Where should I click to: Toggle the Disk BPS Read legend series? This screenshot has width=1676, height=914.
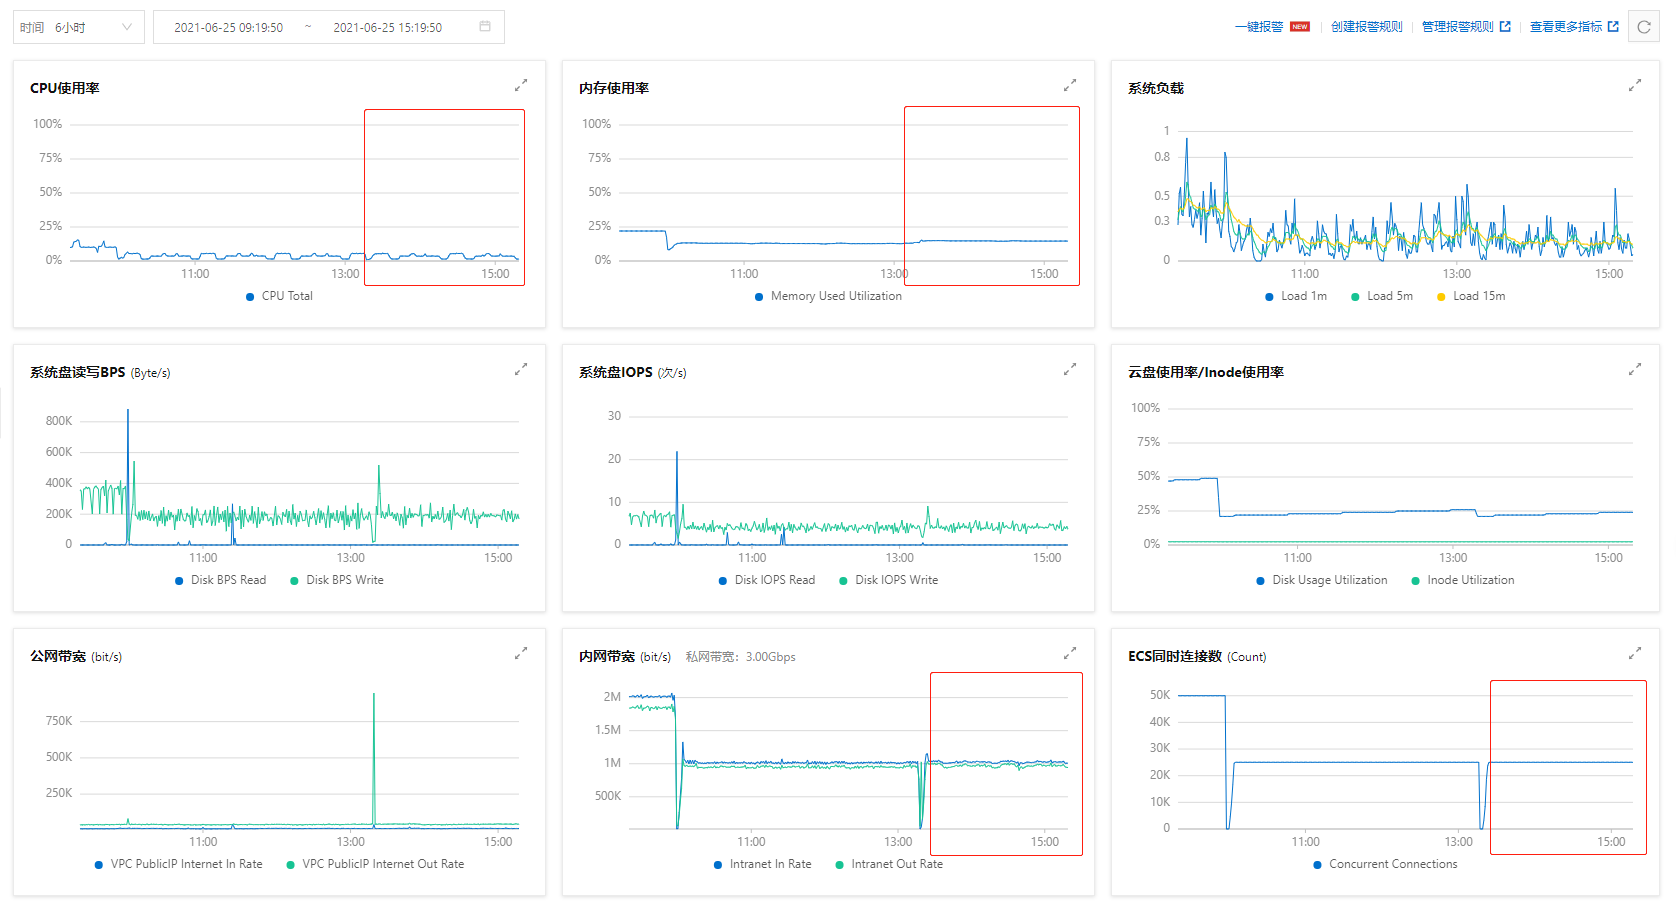tap(220, 580)
